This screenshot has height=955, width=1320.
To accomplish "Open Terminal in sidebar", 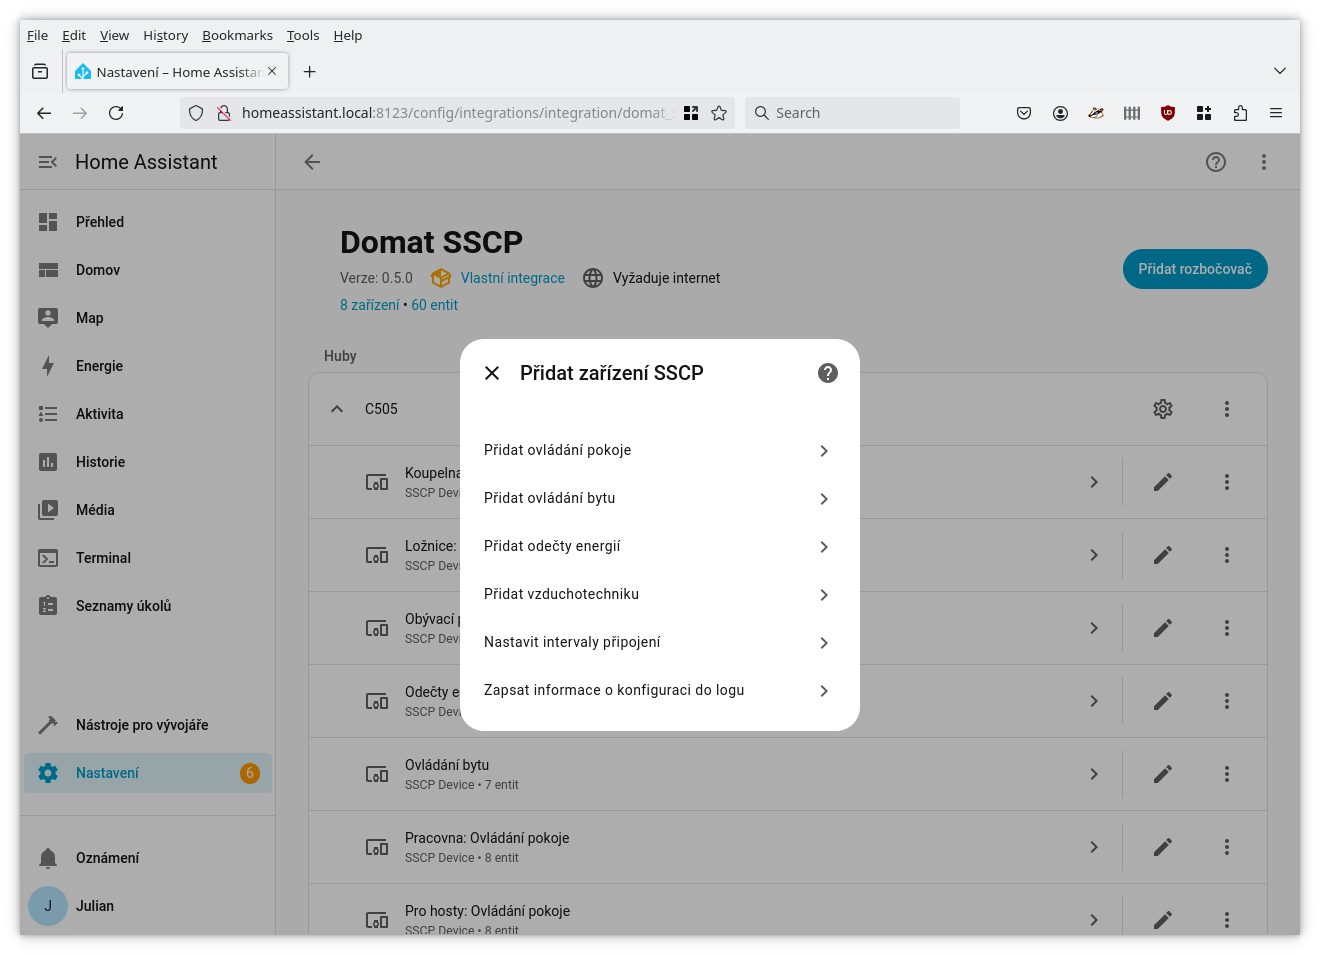I will coord(148,558).
